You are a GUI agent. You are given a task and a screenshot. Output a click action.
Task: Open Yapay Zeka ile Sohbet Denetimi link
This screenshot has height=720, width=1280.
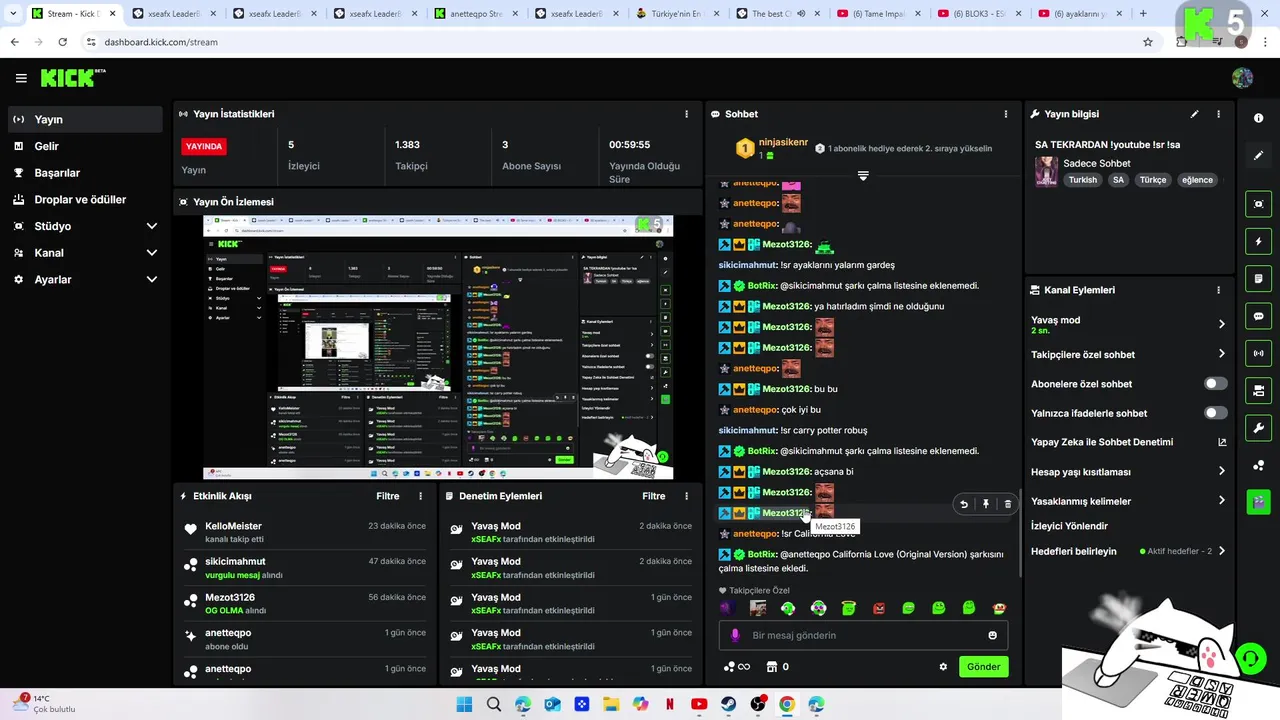pyautogui.click(x=1128, y=442)
